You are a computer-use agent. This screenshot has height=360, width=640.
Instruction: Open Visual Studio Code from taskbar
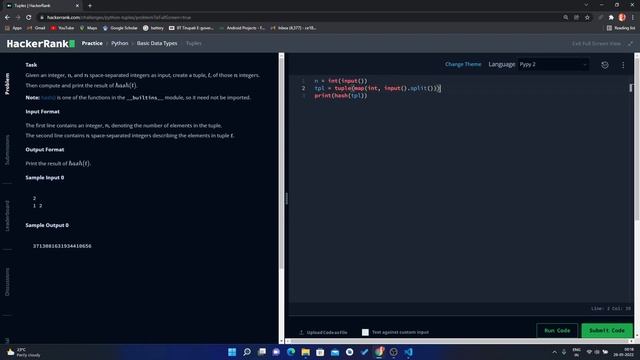[408, 352]
